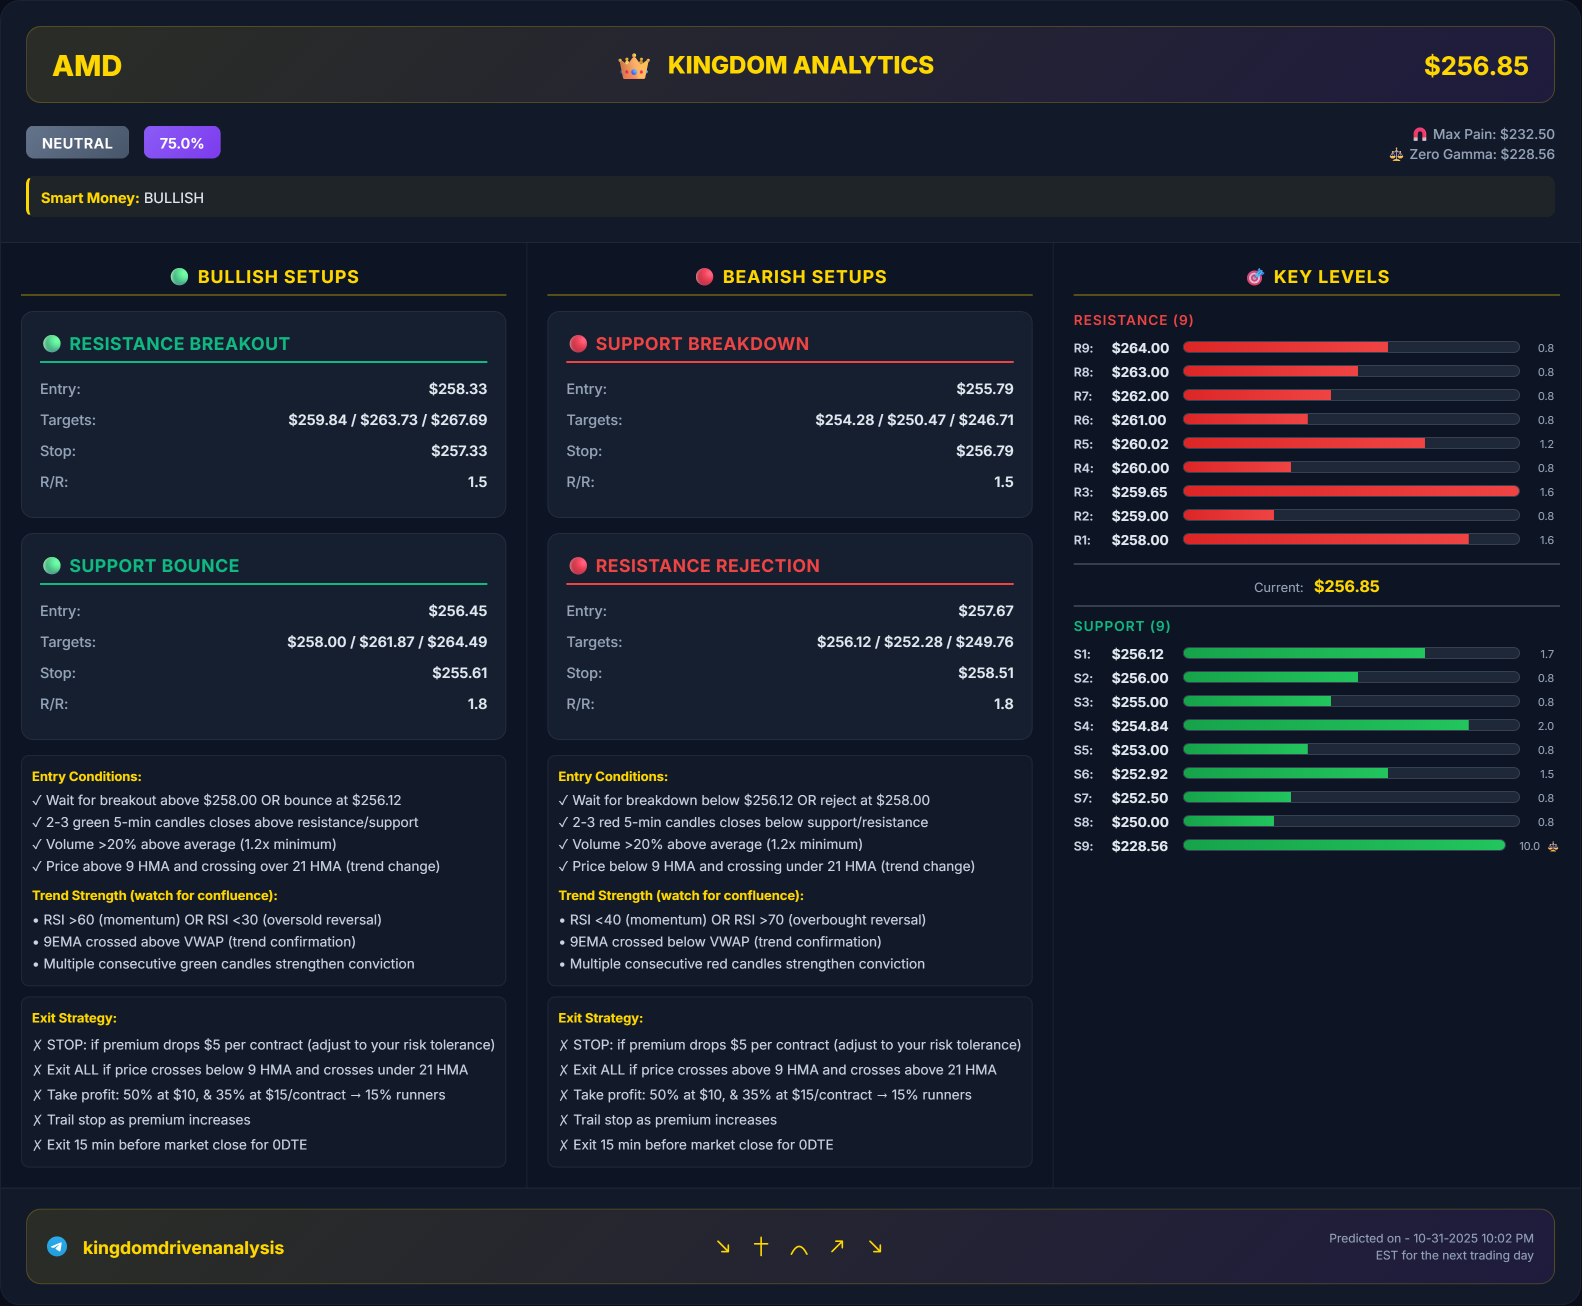This screenshot has height=1306, width=1582.
Task: Click the footer plus/cross symbol
Action: [x=761, y=1246]
